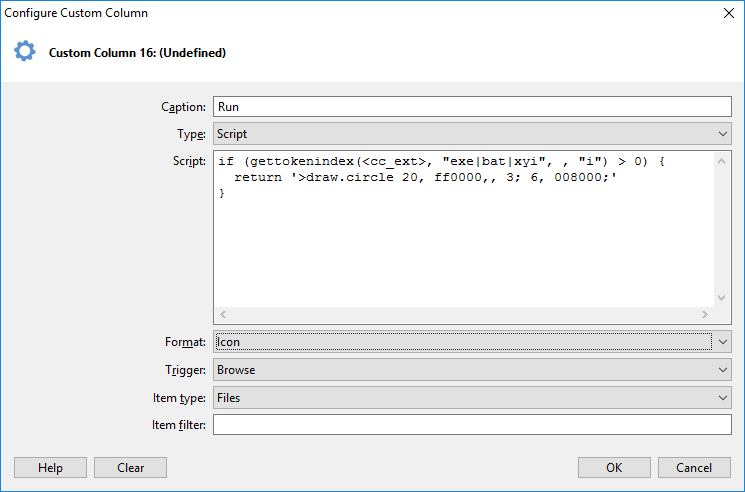Click the gear icon beside Custom Column 16
The width and height of the screenshot is (745, 492).
click(24, 52)
